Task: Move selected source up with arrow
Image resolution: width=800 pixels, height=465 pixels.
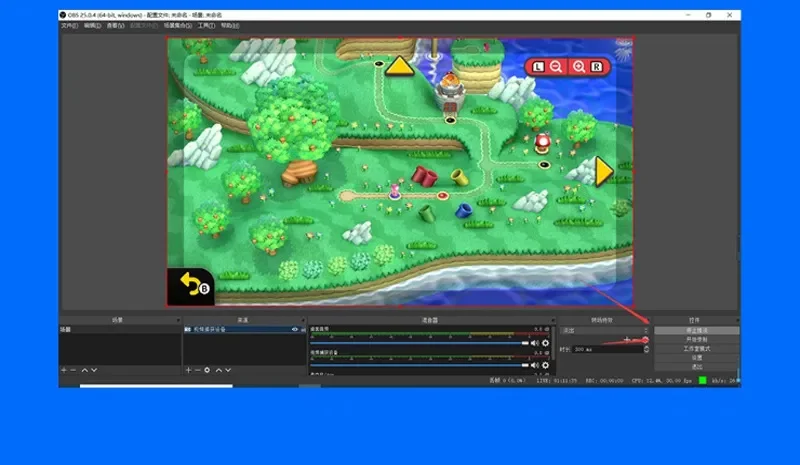Action: (x=219, y=370)
